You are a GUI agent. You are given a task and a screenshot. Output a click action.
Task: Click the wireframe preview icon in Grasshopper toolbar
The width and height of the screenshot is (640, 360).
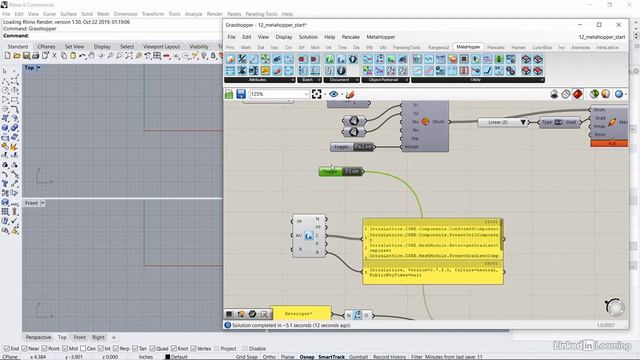[565, 94]
